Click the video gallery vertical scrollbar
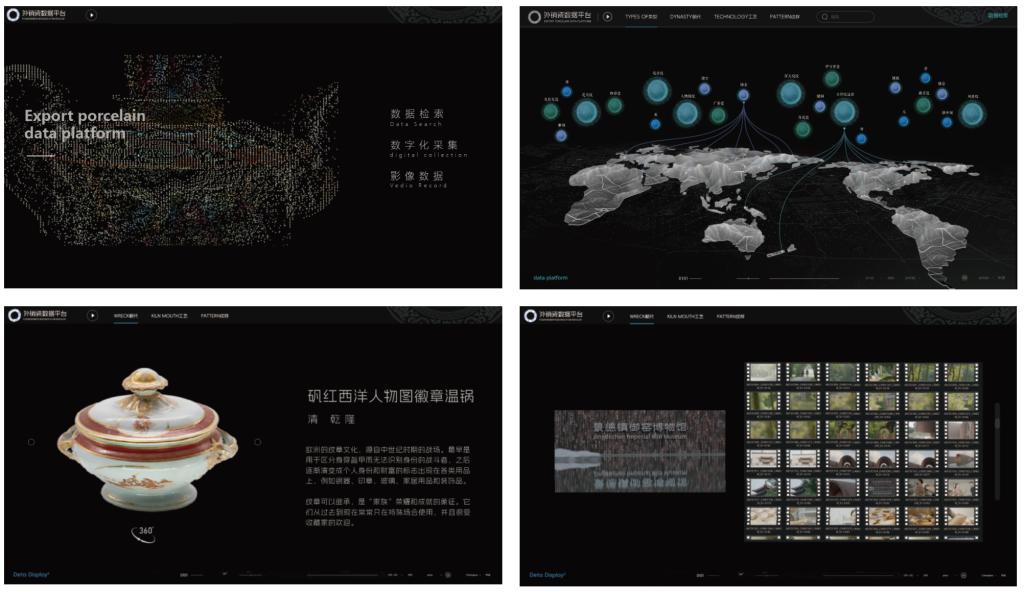The height and width of the screenshot is (592, 1024). [x=996, y=450]
